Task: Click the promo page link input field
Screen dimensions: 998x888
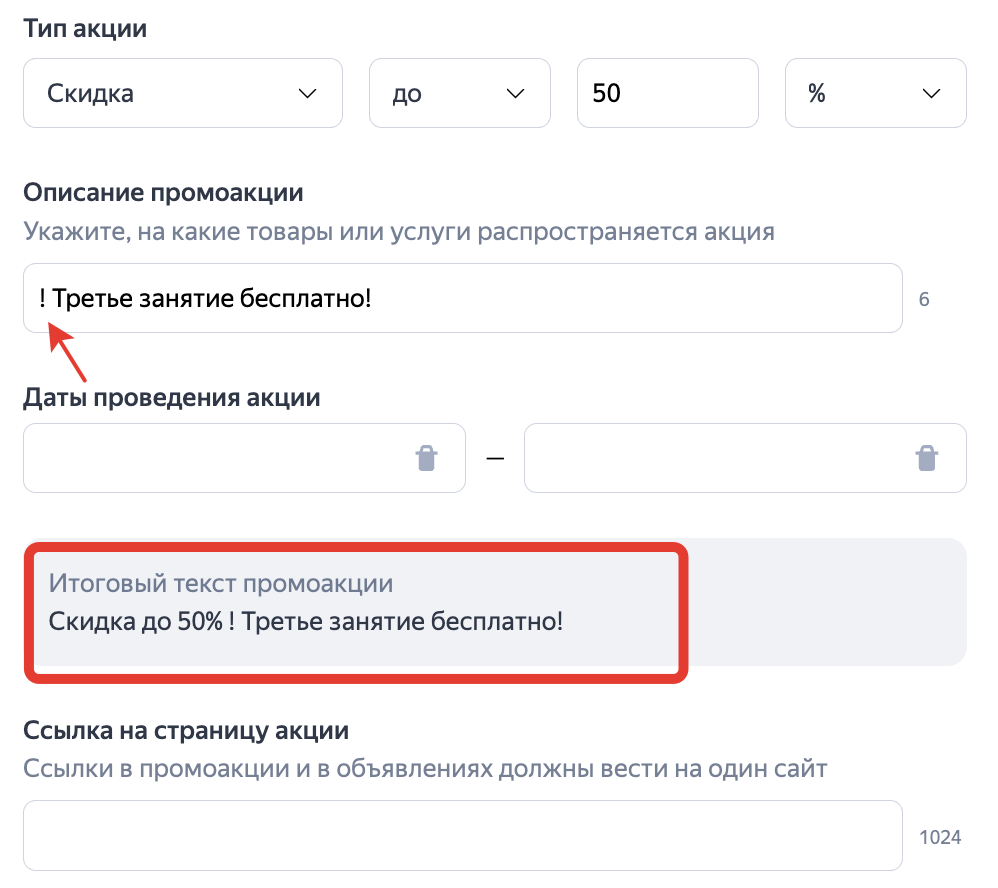Action: click(462, 835)
